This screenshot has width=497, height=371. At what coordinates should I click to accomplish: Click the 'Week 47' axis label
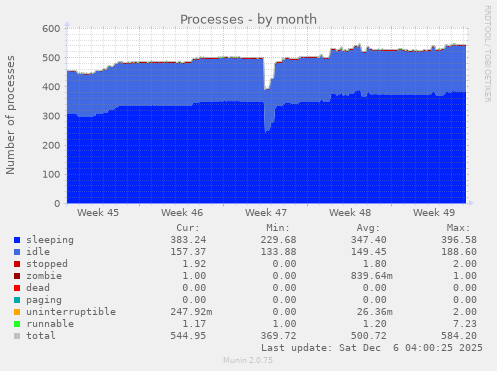point(266,213)
